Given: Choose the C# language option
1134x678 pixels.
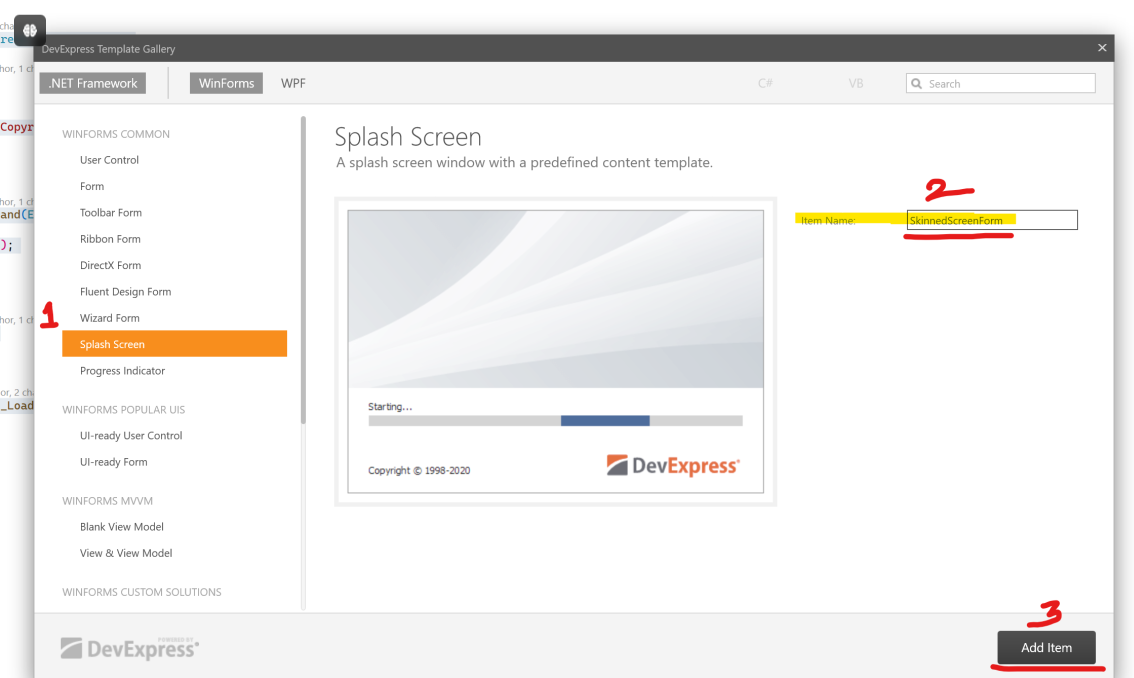Looking at the screenshot, I should point(765,83).
